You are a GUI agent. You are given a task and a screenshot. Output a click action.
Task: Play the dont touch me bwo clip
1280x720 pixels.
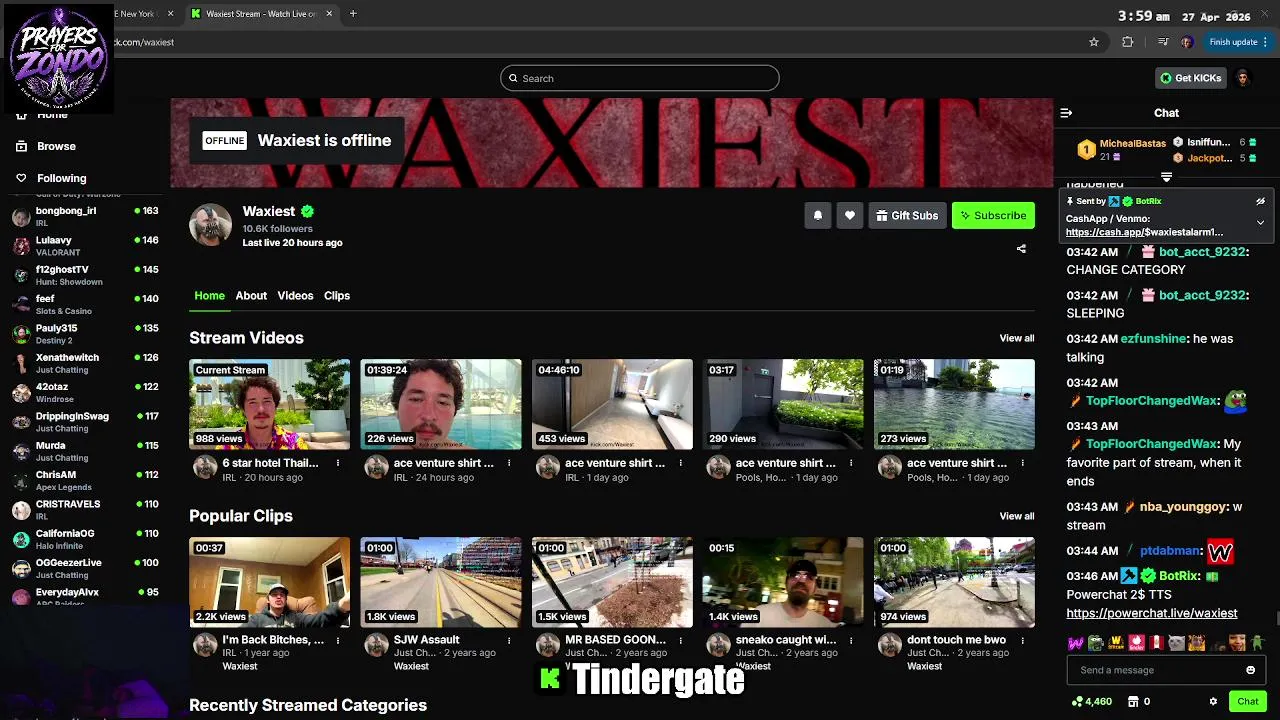pos(954,582)
